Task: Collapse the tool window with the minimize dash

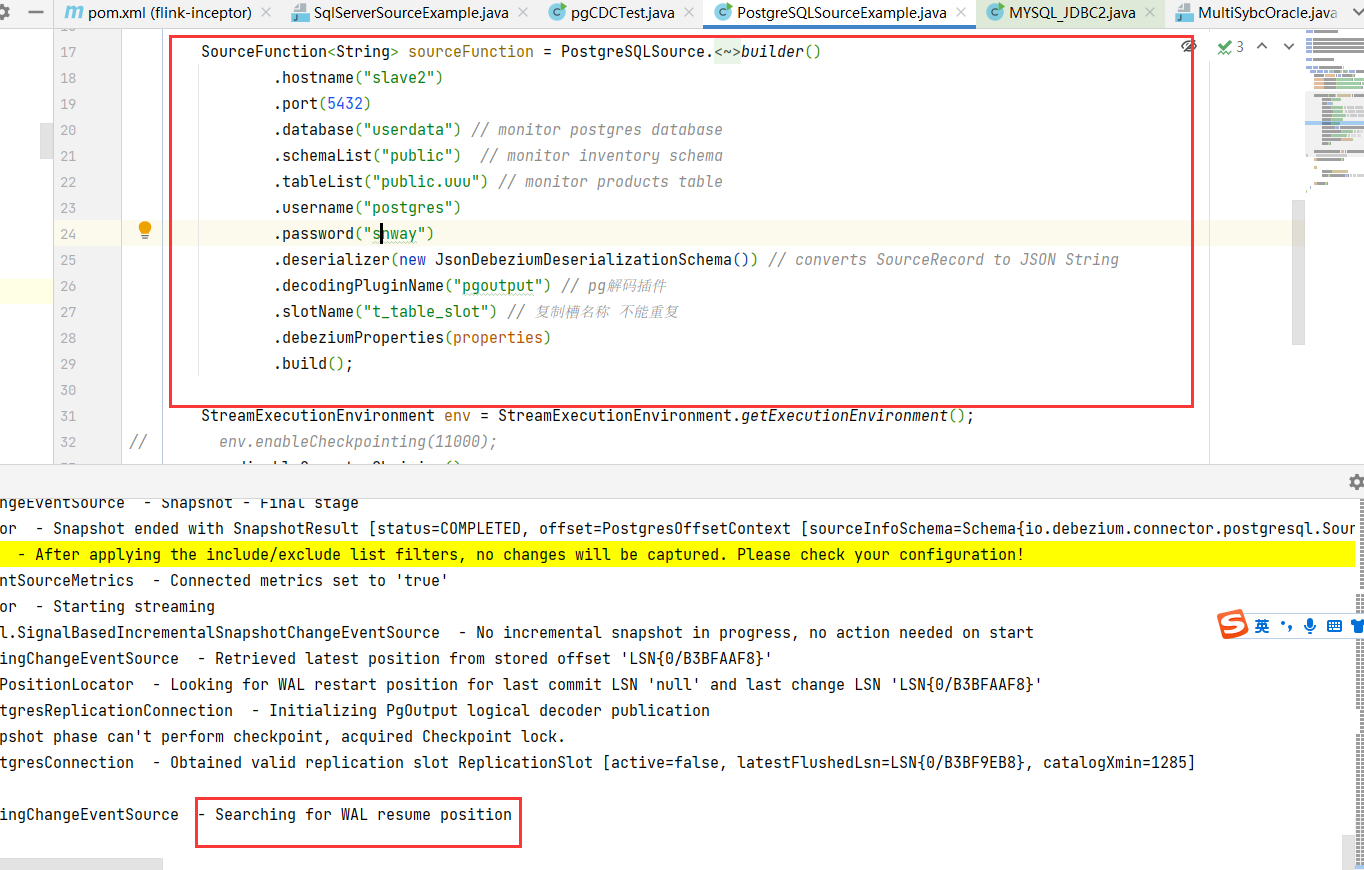Action: [37, 13]
